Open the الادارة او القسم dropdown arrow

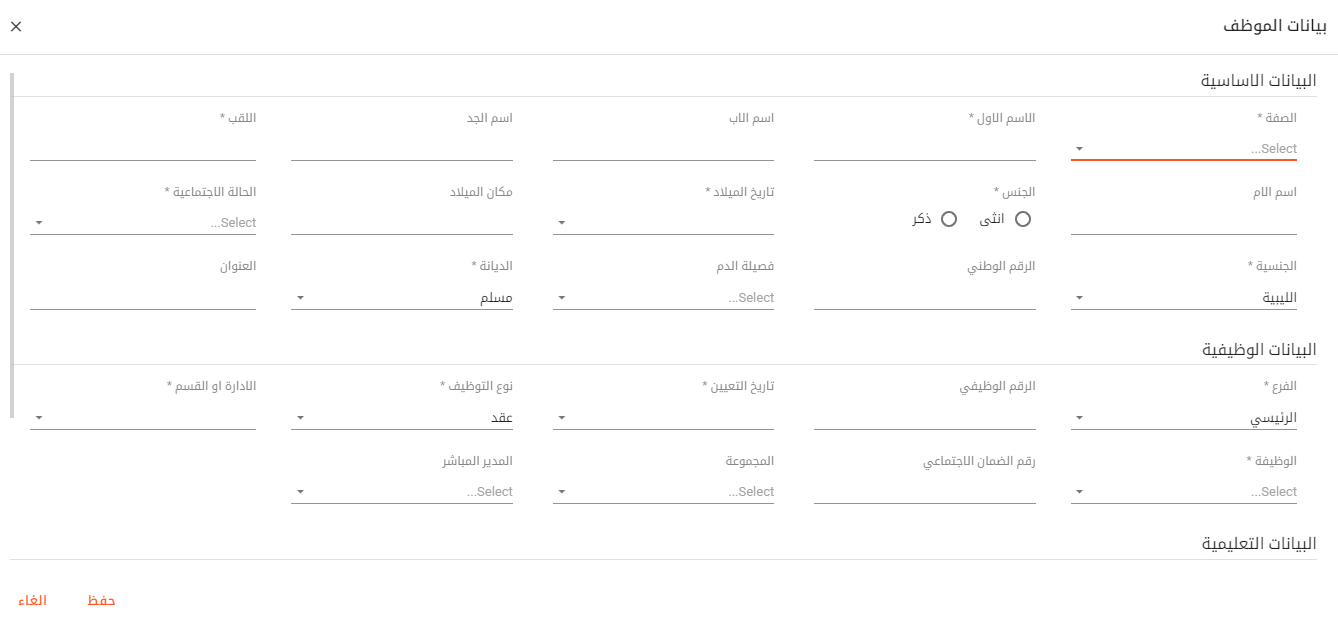coord(38,418)
